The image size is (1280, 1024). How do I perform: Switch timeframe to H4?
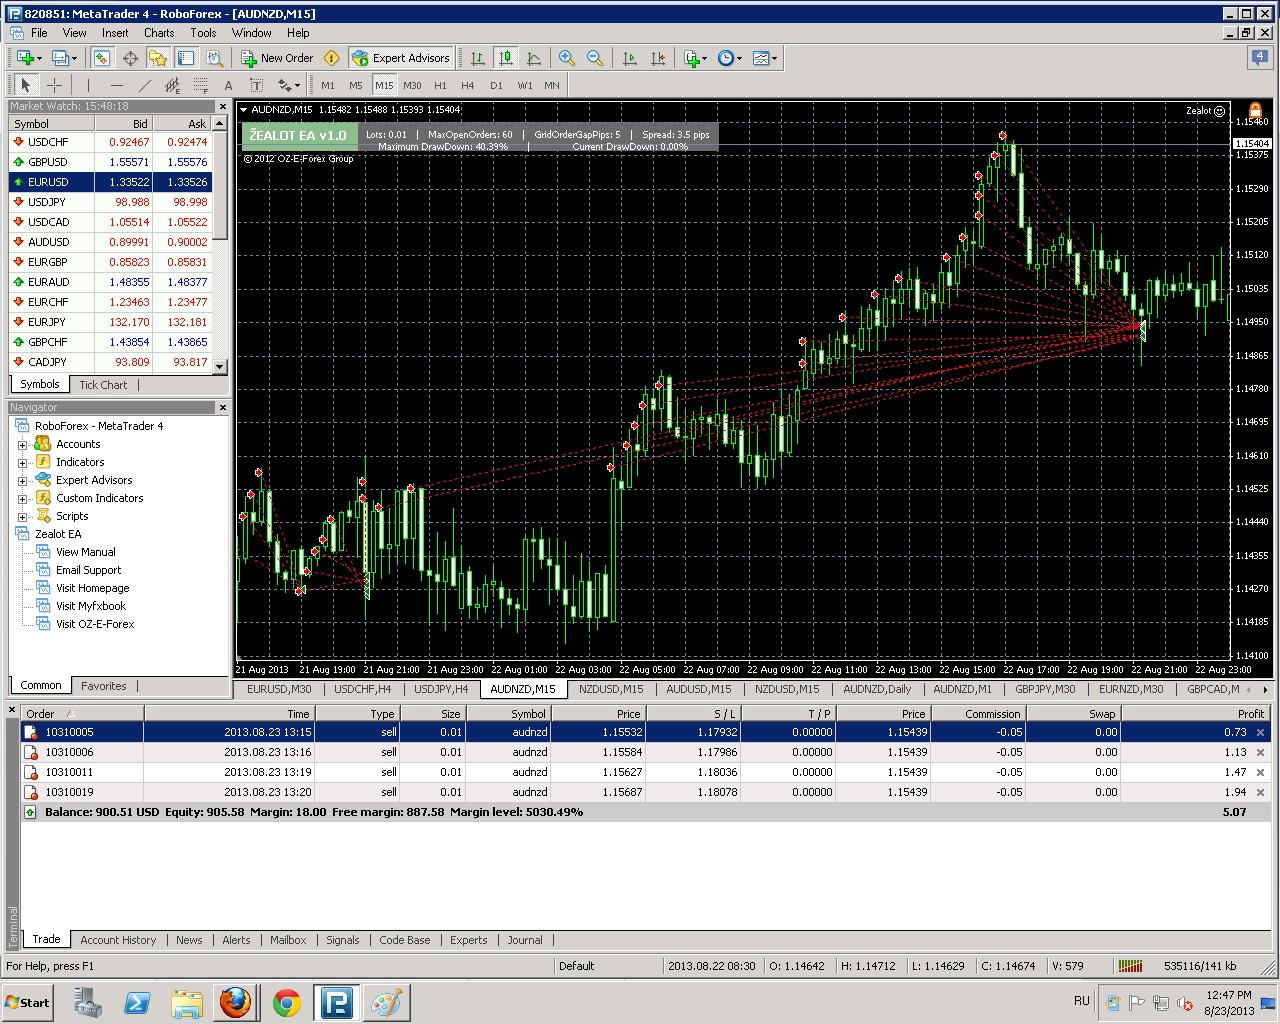click(x=468, y=85)
